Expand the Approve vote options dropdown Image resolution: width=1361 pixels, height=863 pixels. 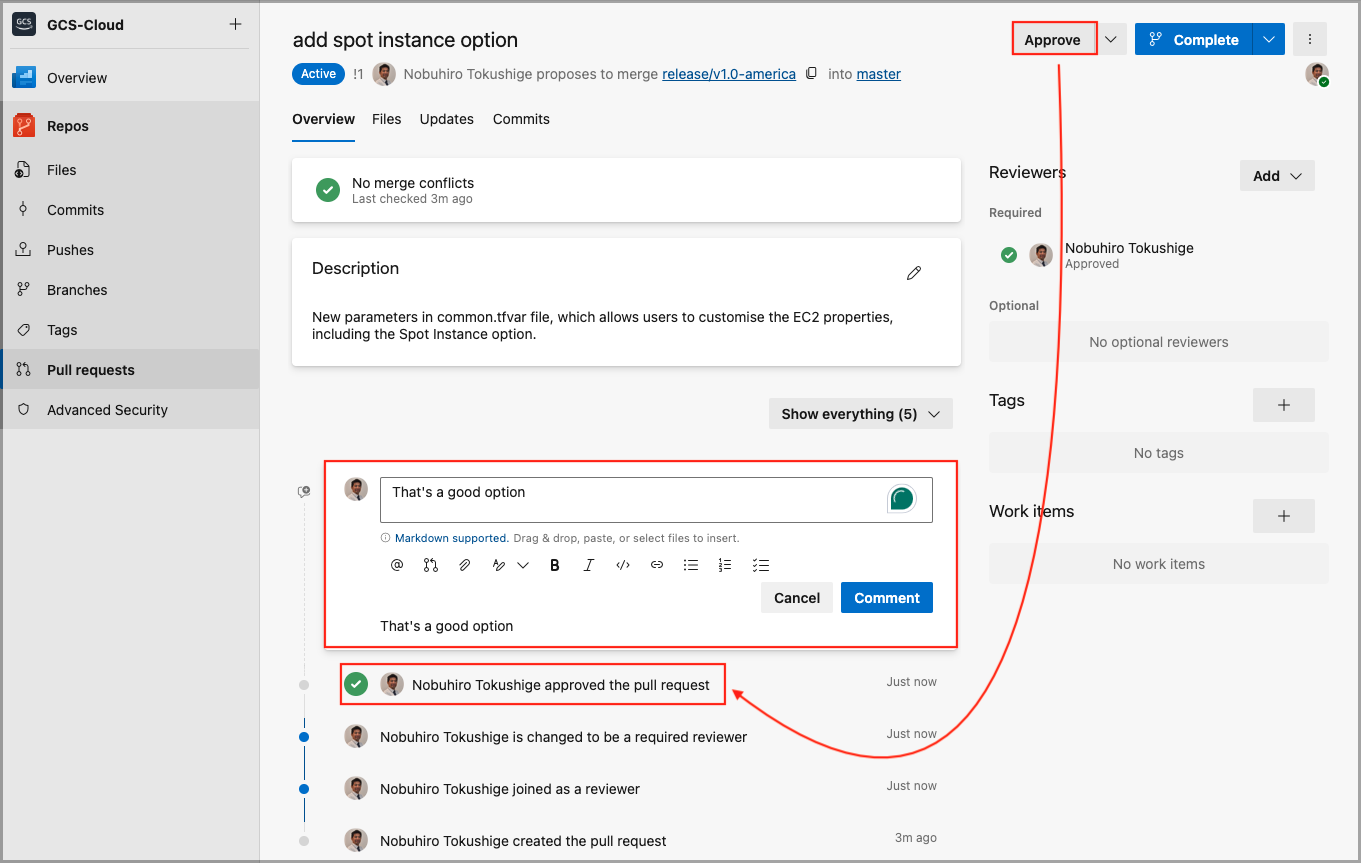click(x=1111, y=40)
